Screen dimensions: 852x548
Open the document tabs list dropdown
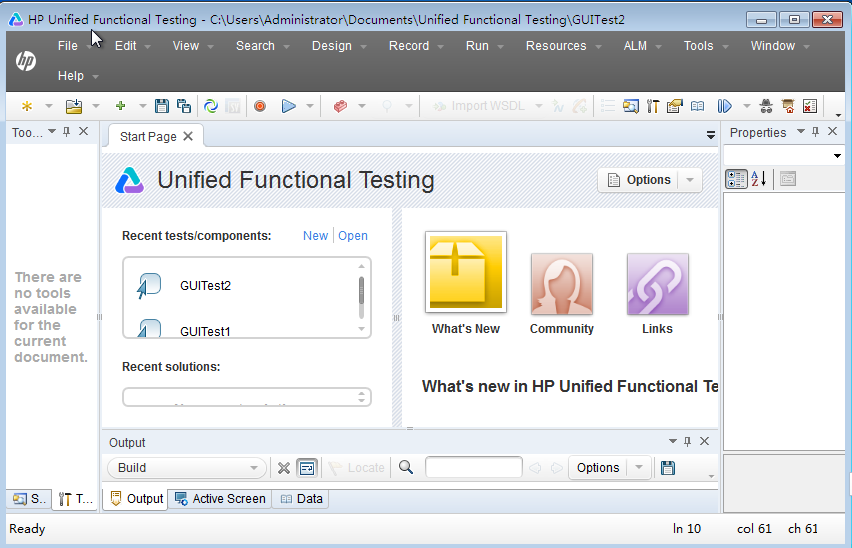(710, 135)
